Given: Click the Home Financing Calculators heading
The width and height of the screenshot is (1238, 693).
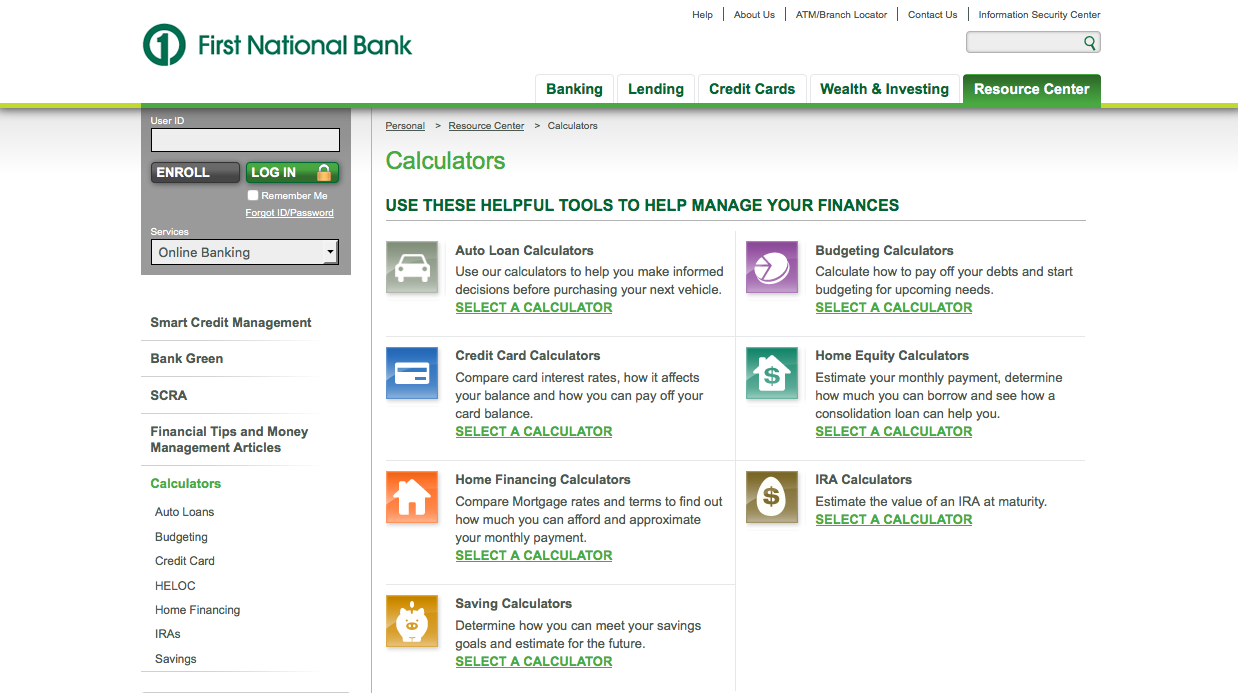Looking at the screenshot, I should [543, 480].
